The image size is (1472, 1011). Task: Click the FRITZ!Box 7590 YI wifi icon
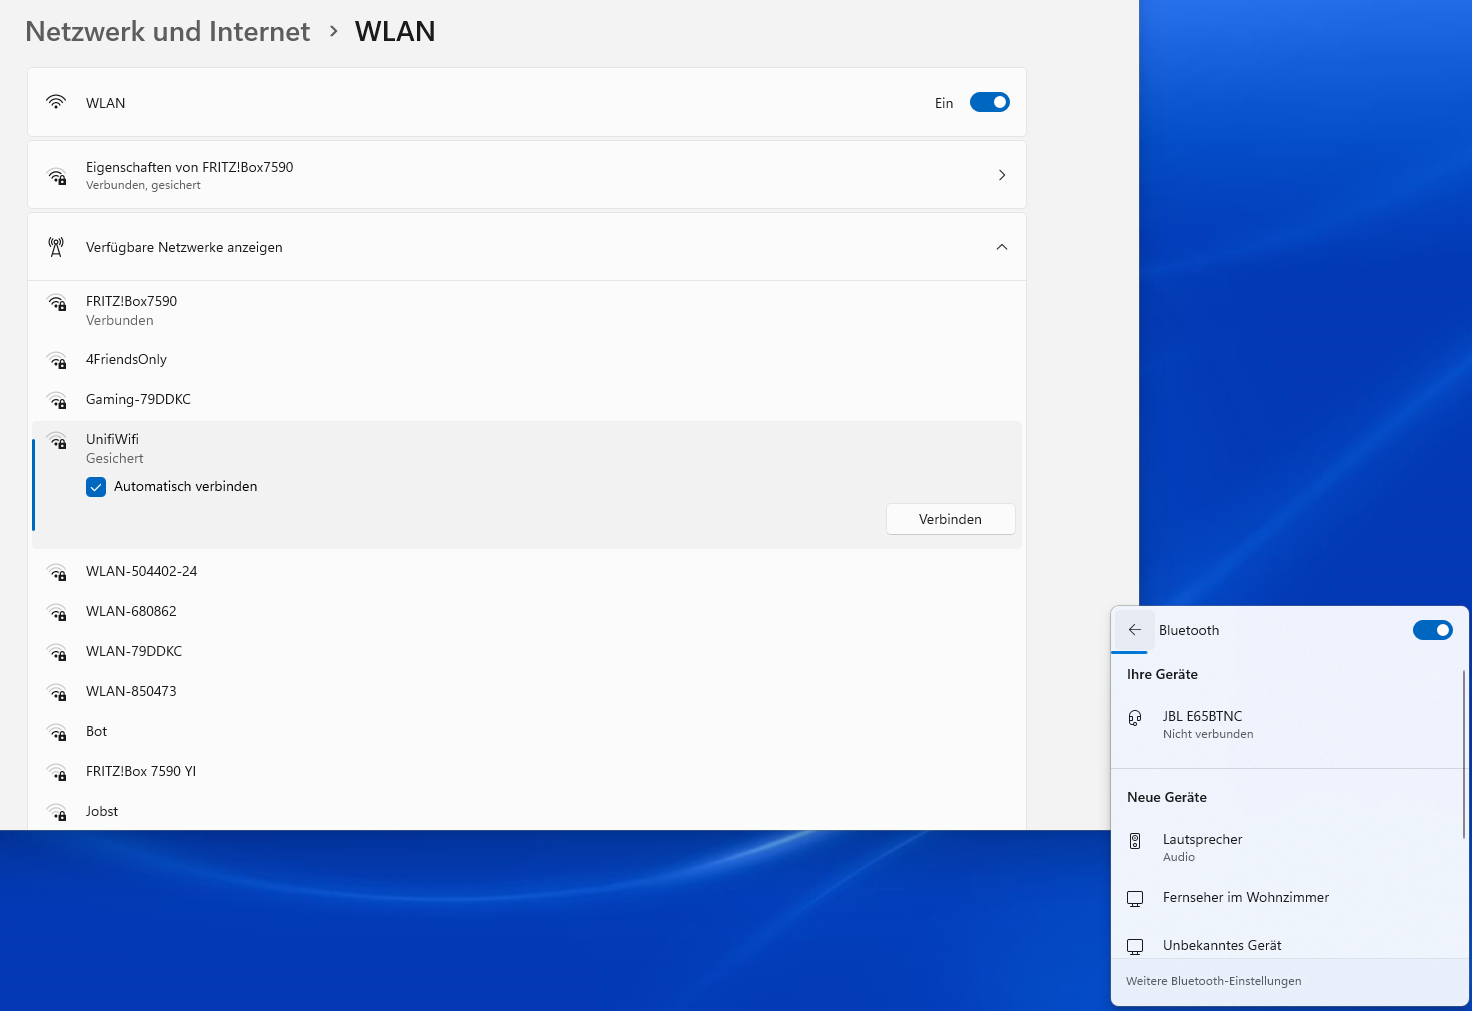(57, 772)
